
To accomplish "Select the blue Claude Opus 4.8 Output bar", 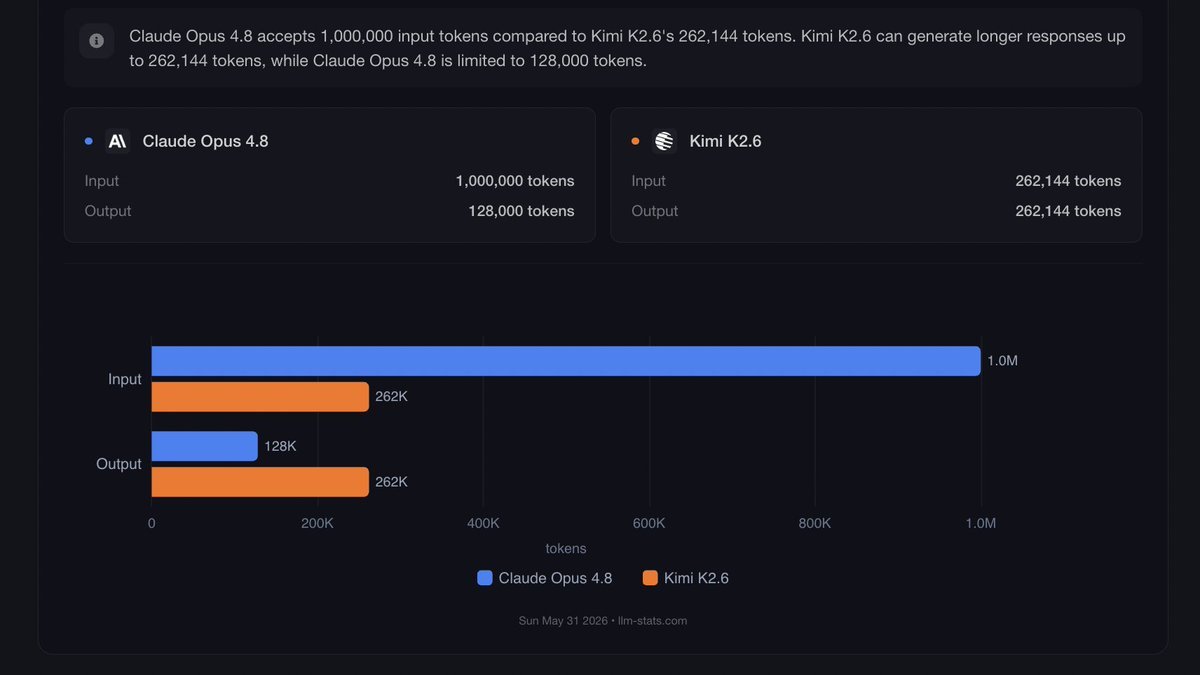I will pos(205,446).
